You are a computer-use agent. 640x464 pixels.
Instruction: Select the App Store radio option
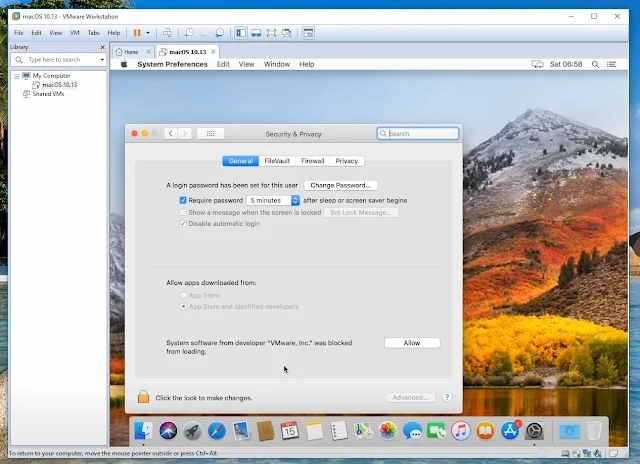coord(183,295)
